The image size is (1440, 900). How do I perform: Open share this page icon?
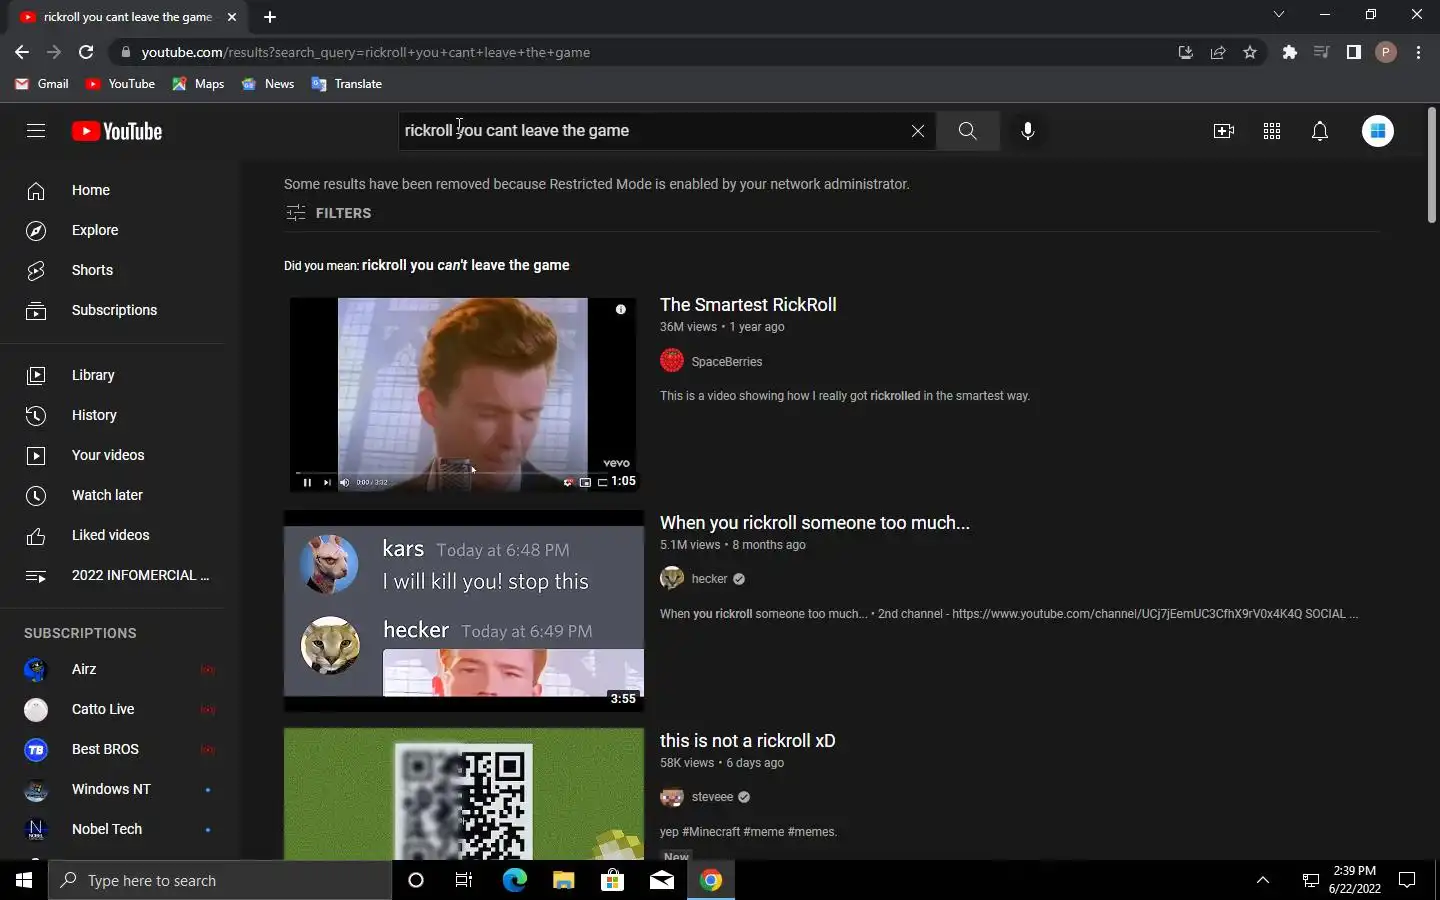1218,52
